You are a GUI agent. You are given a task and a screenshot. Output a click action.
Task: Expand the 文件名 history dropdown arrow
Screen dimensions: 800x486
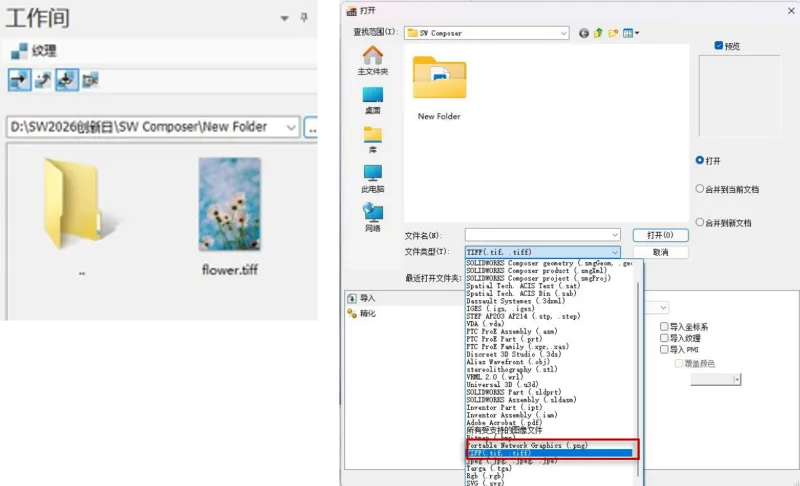tap(615, 235)
